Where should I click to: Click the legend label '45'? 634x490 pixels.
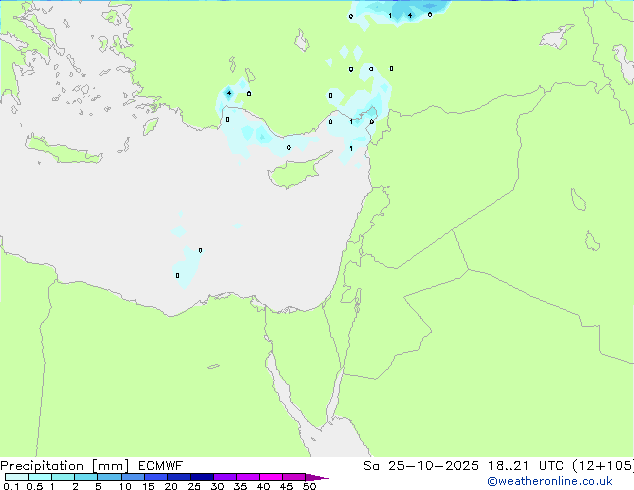[x=286, y=486]
